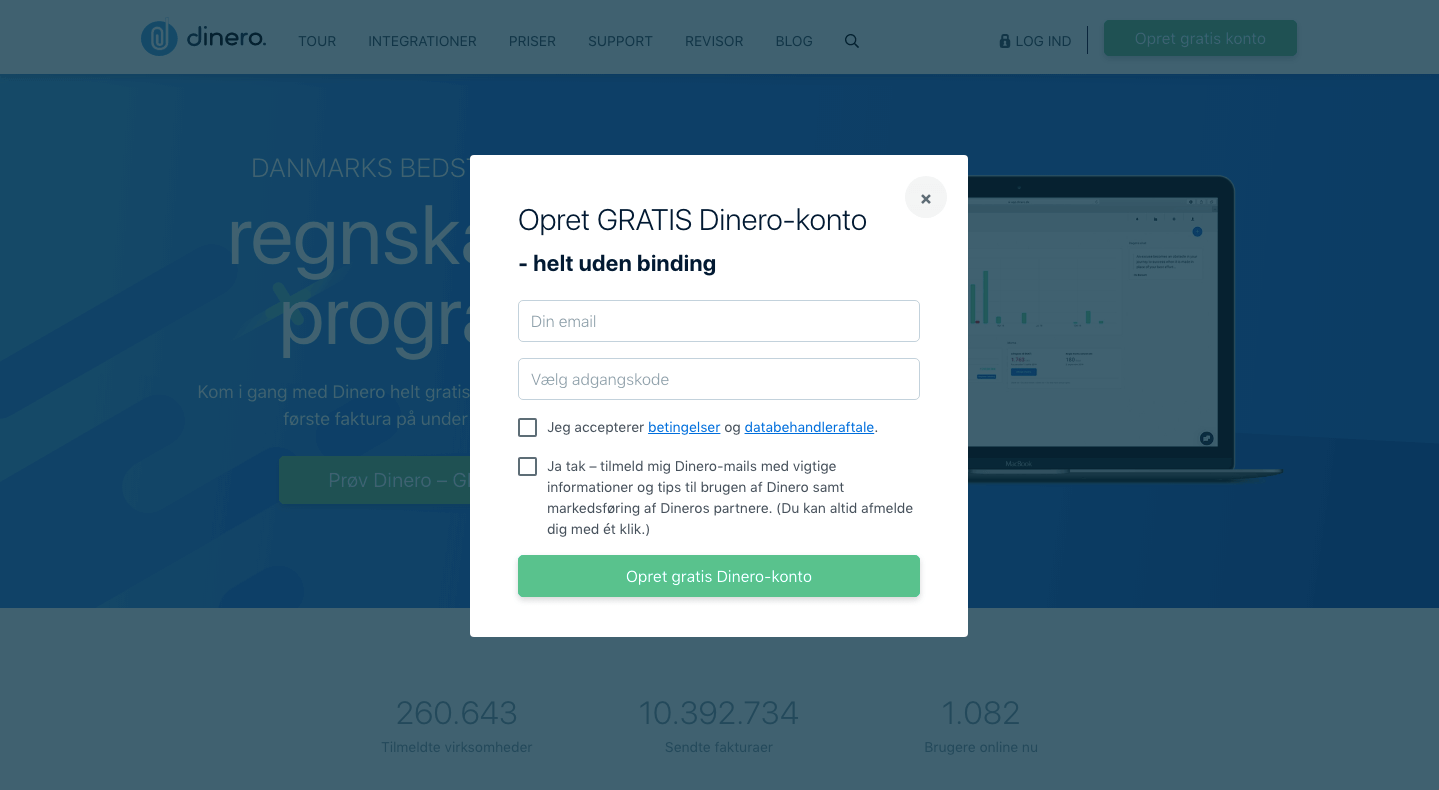Open the betingelser link

[x=684, y=427]
